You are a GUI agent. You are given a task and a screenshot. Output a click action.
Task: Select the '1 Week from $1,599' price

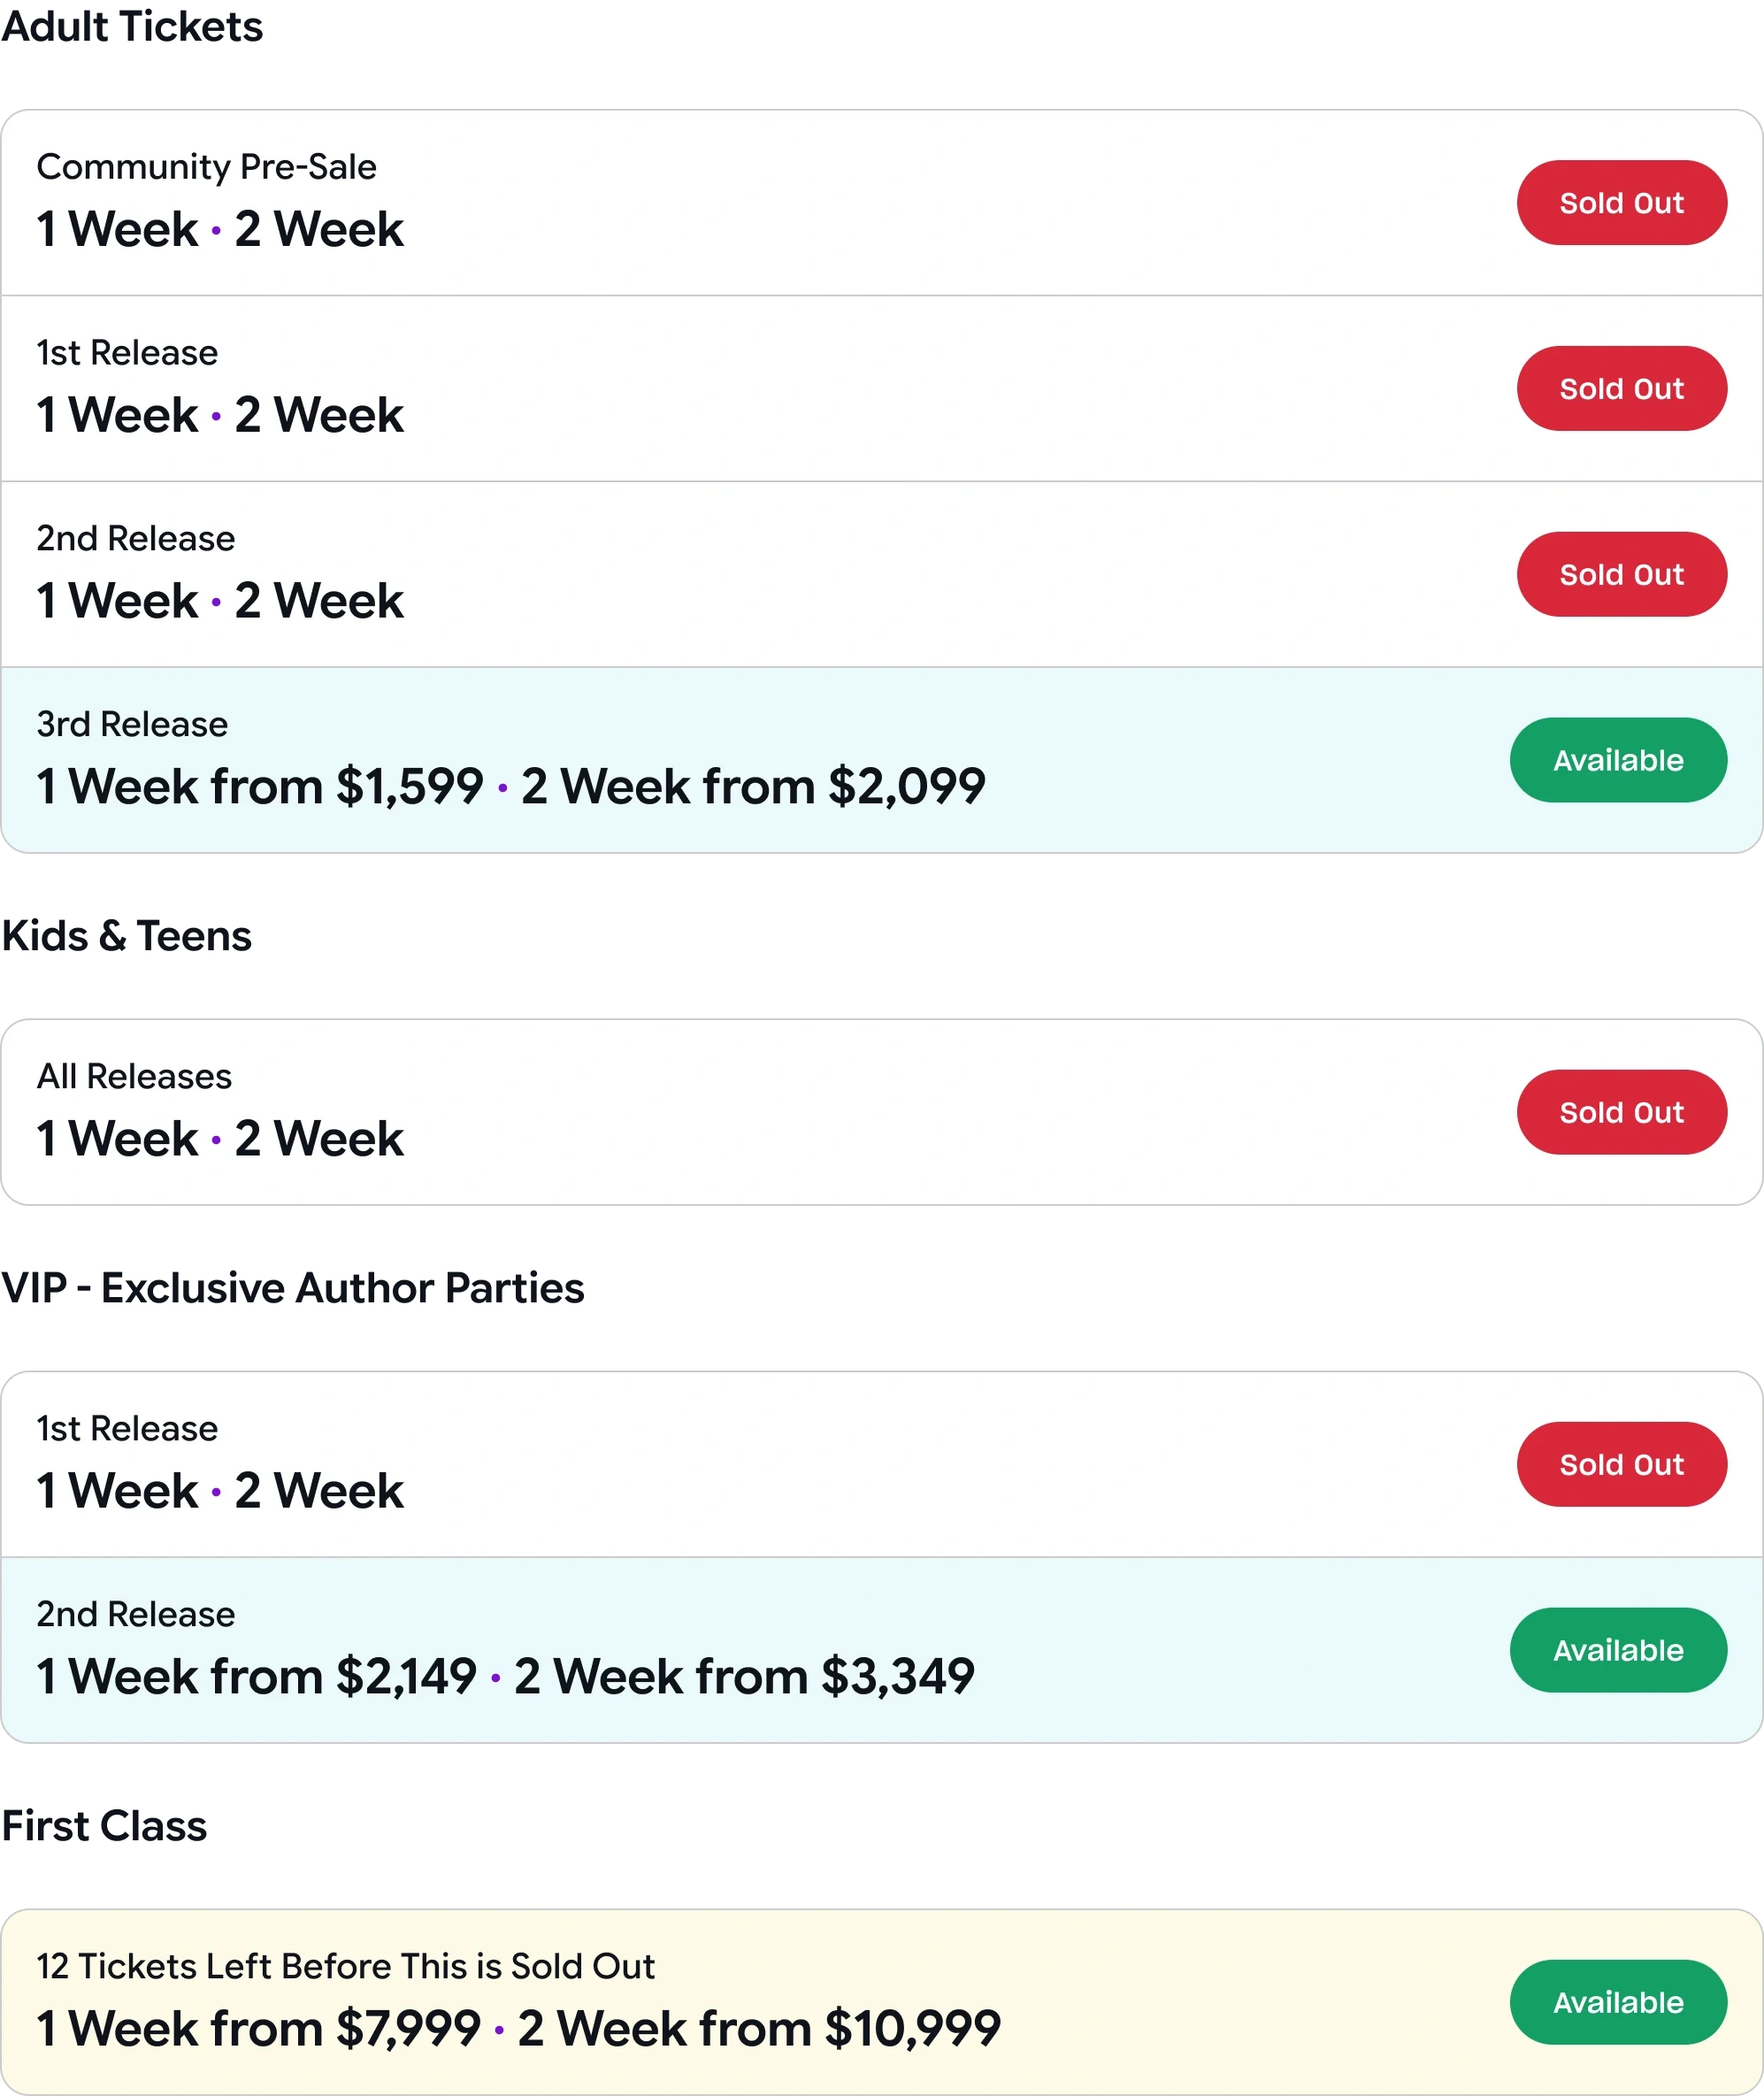[x=260, y=787]
